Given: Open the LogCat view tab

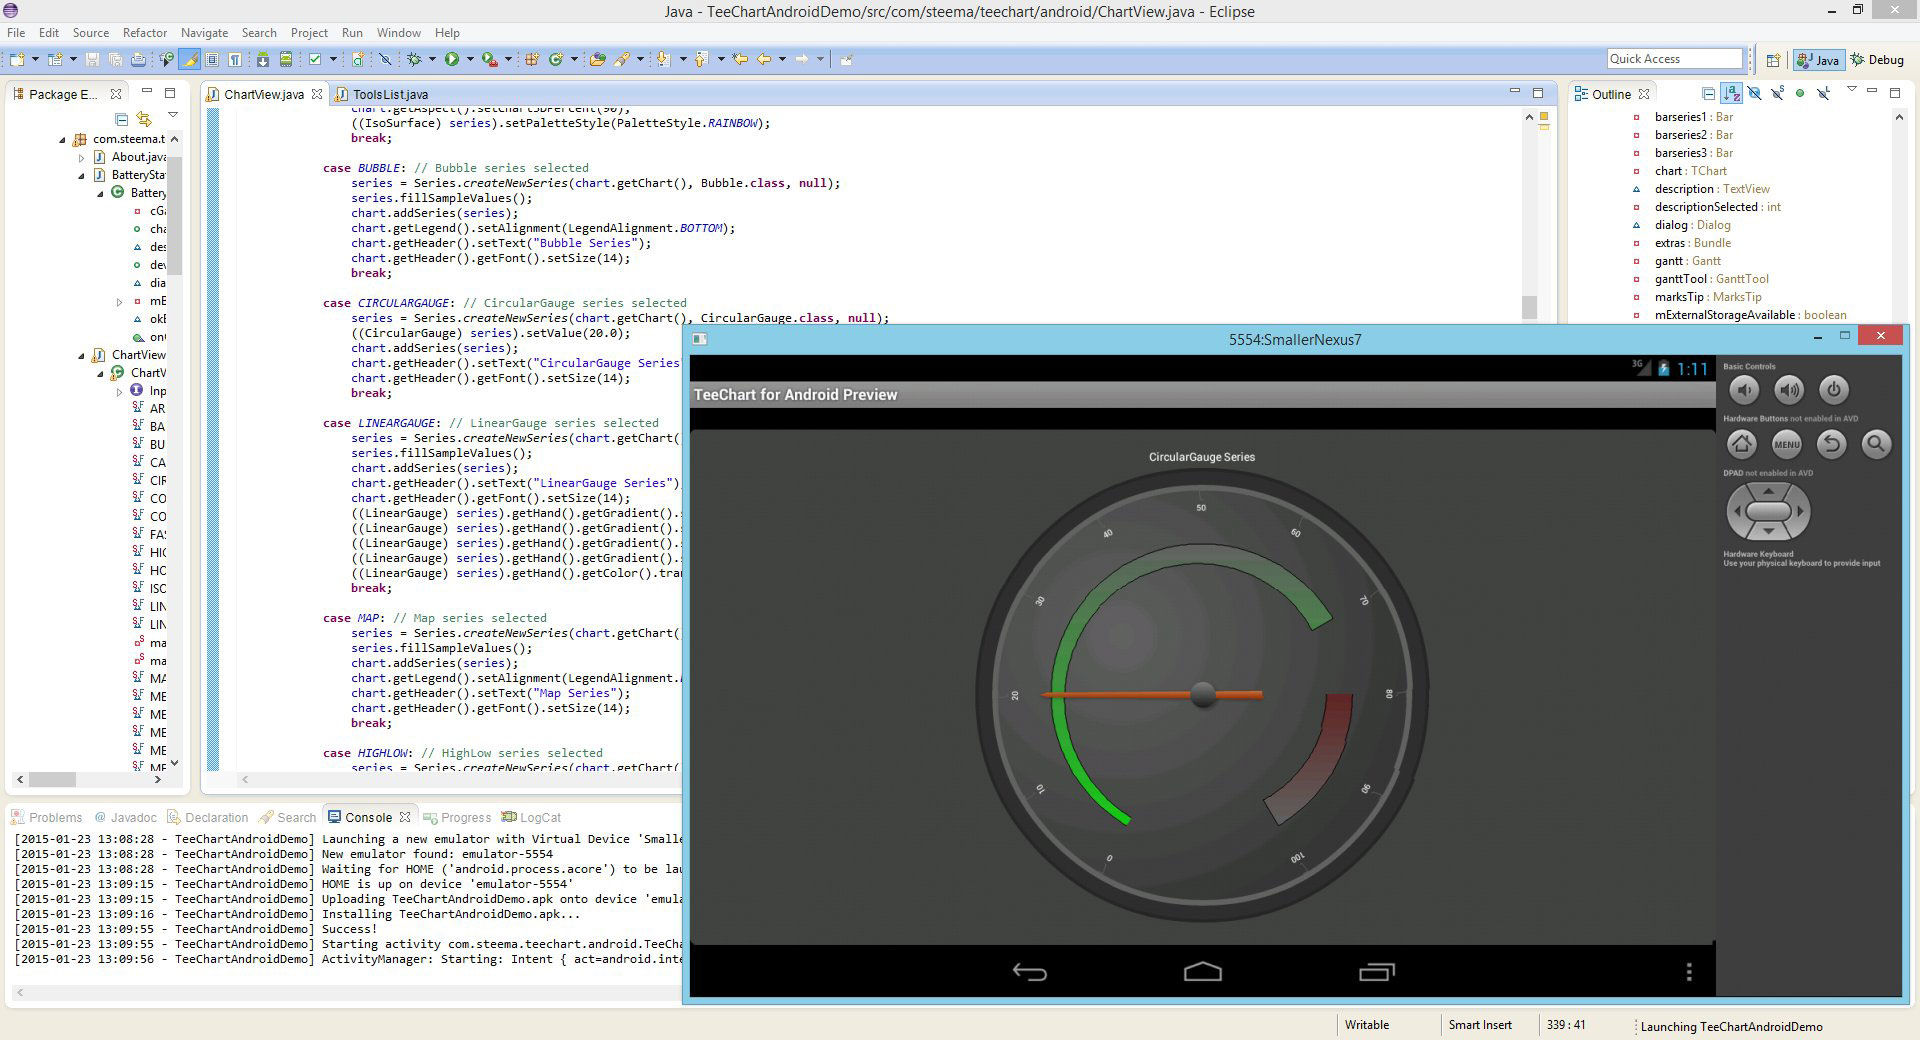Looking at the screenshot, I should click(539, 817).
